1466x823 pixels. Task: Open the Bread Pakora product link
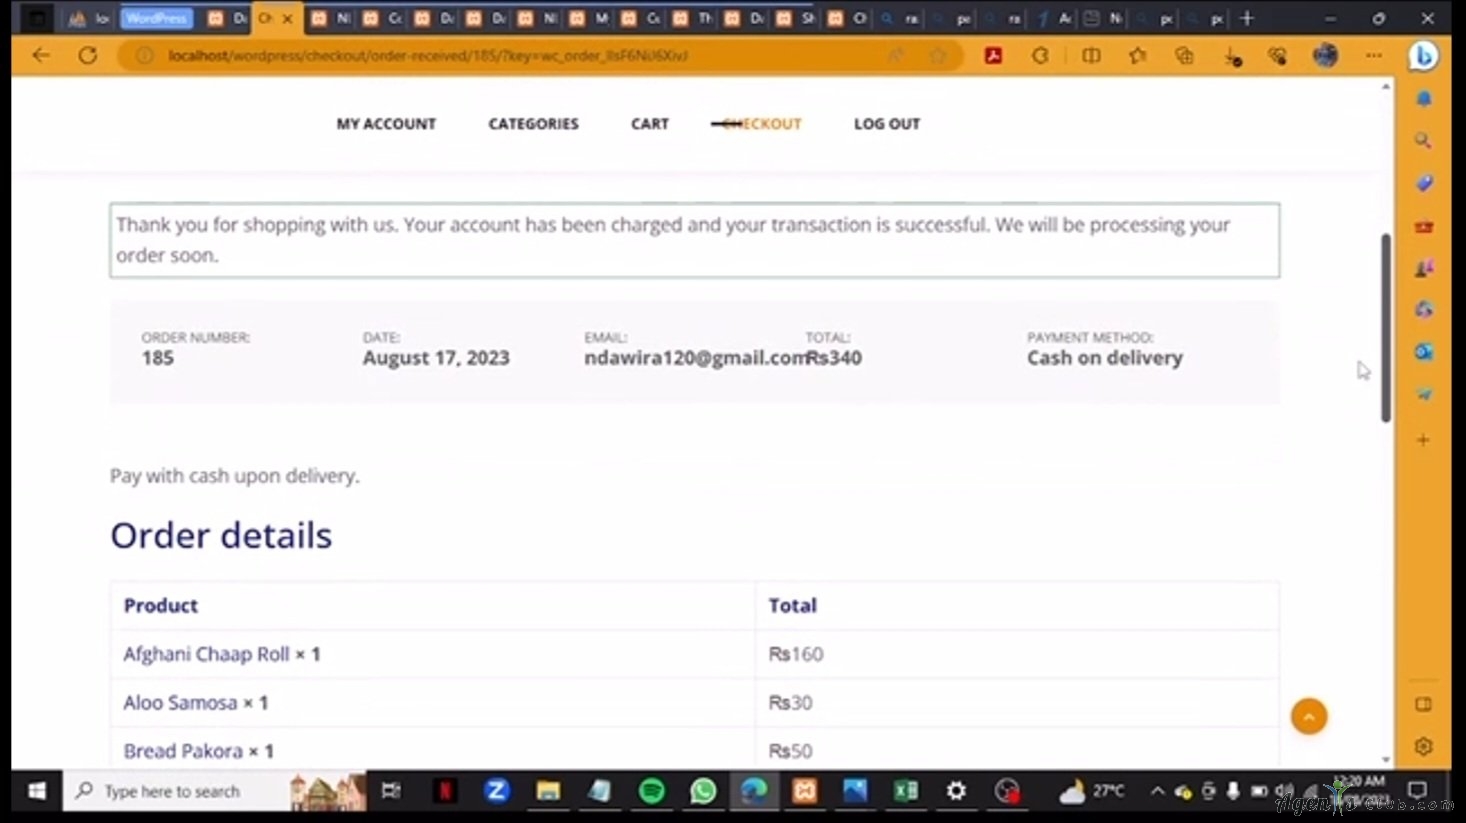[x=183, y=751]
